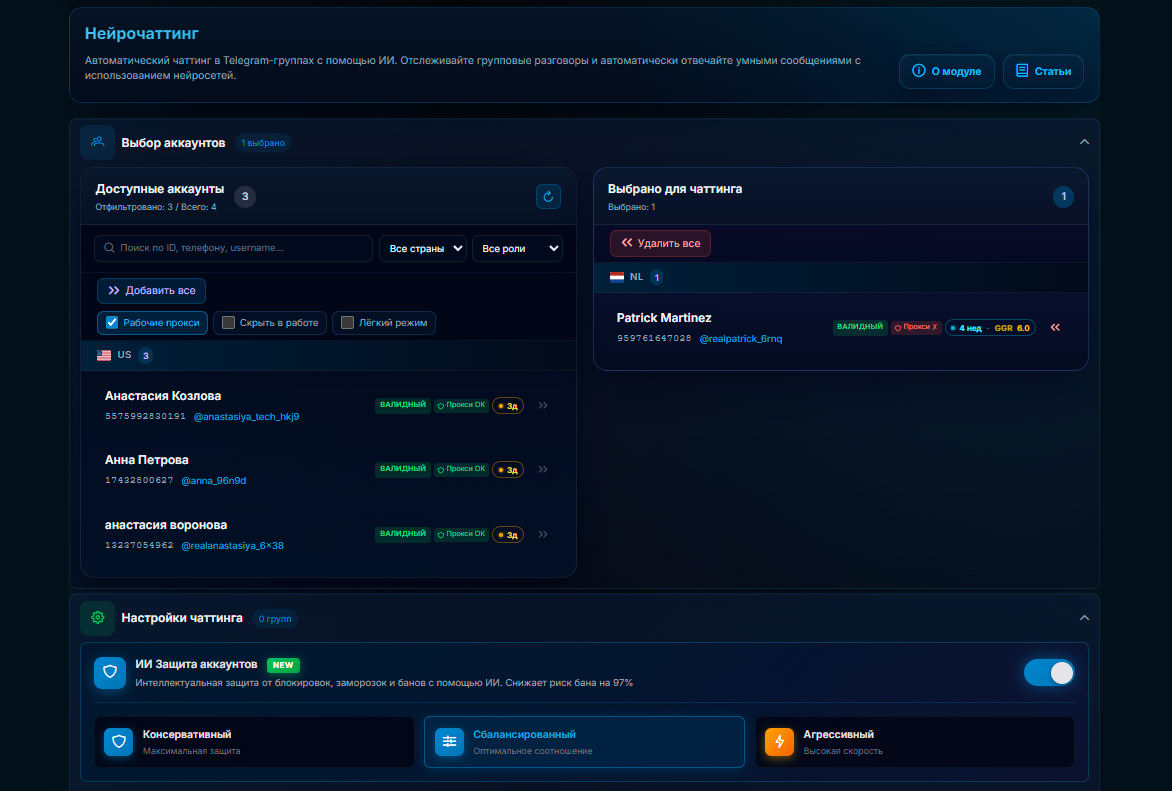Turn off the ИИ Защита аккаунтов switch

pos(1049,673)
